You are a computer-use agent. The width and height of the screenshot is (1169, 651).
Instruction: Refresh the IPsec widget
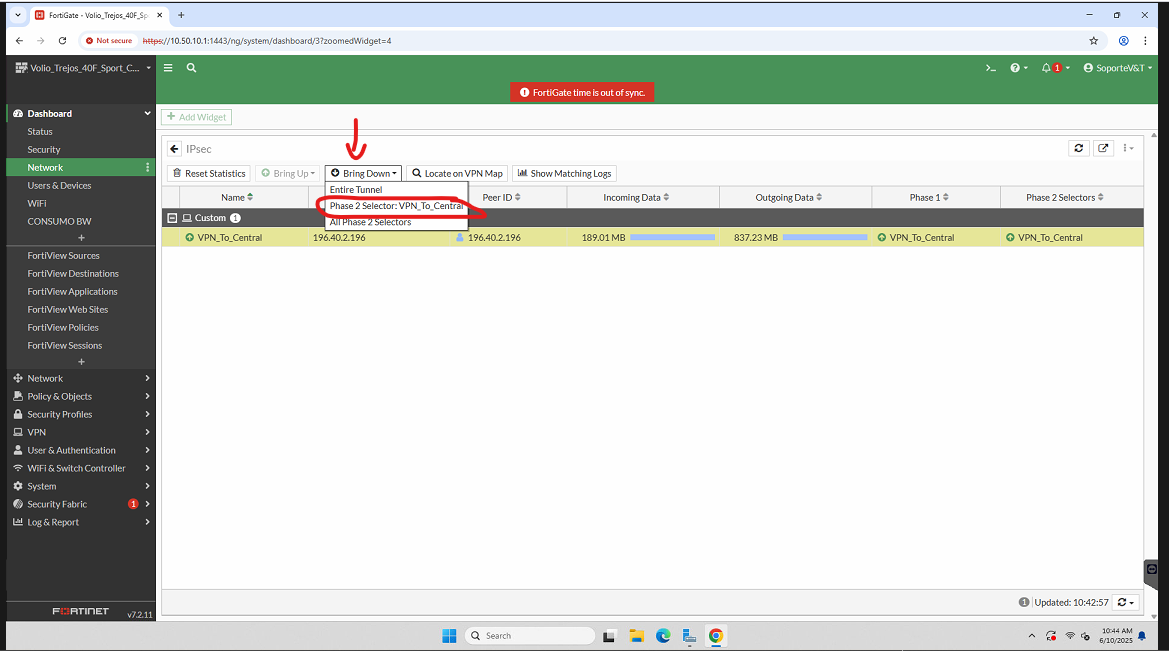coord(1079,148)
